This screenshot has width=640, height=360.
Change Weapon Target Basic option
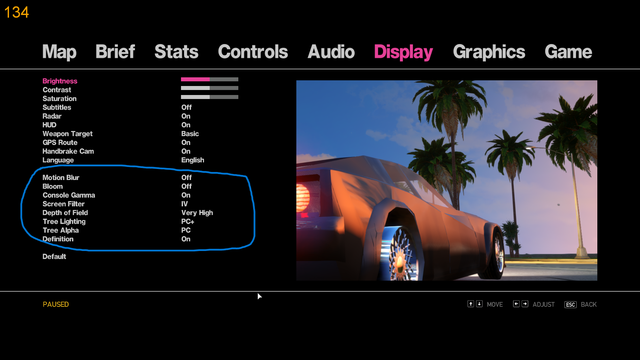190,134
